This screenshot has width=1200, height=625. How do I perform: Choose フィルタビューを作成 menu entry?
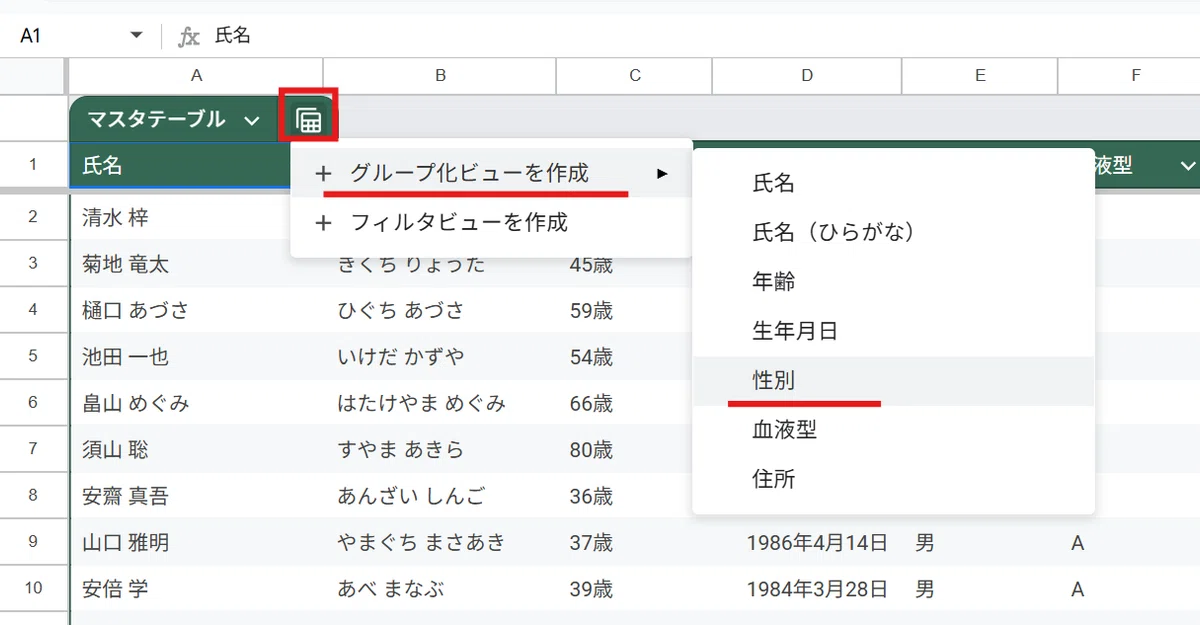tap(491, 222)
